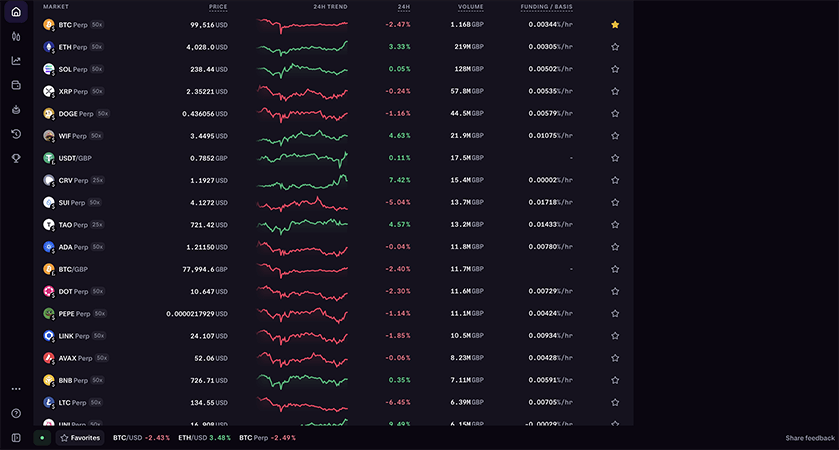Image resolution: width=839 pixels, height=450 pixels.
Task: Open the BTC/USD ticker in bottom bar
Action: coord(139,438)
